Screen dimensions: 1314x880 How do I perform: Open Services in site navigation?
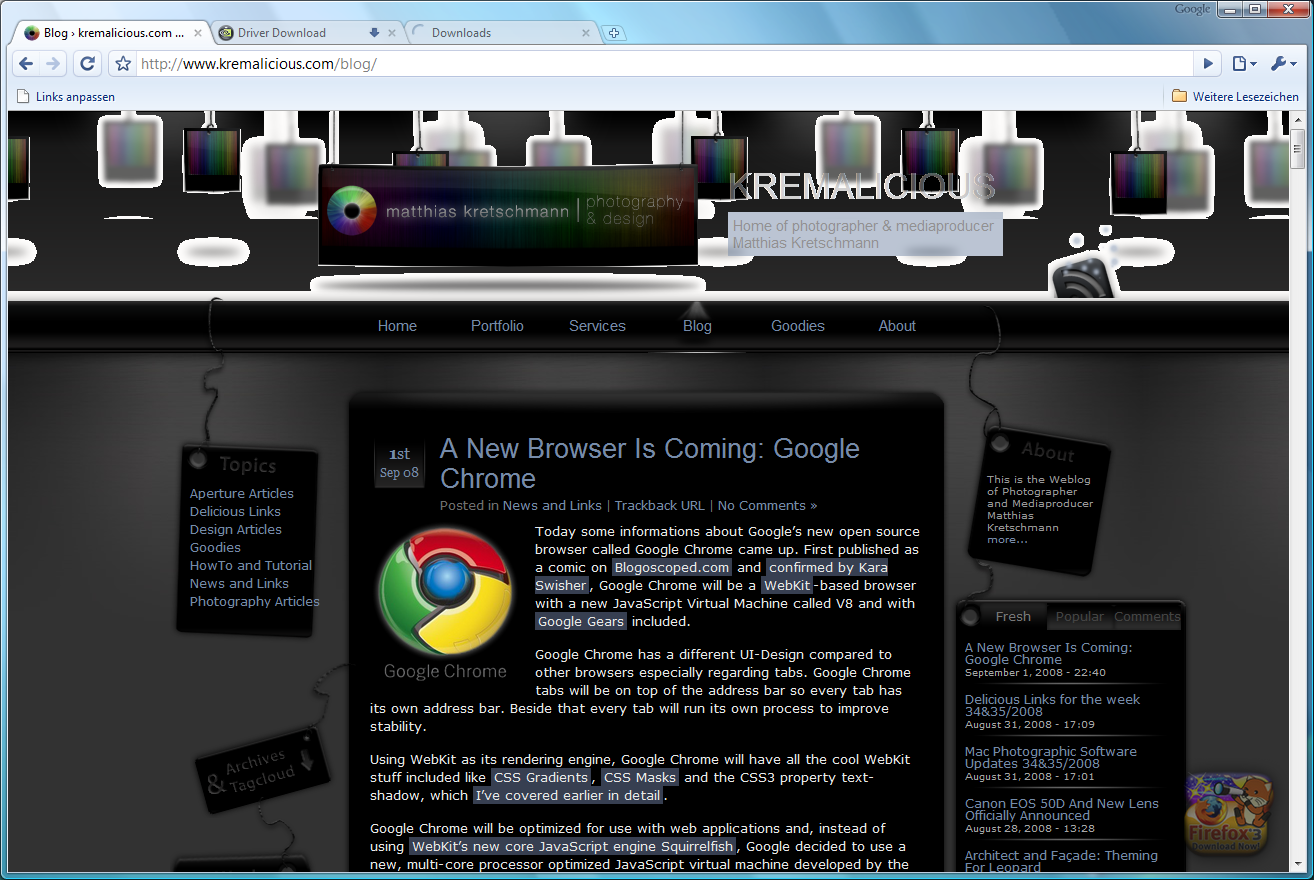tap(597, 326)
